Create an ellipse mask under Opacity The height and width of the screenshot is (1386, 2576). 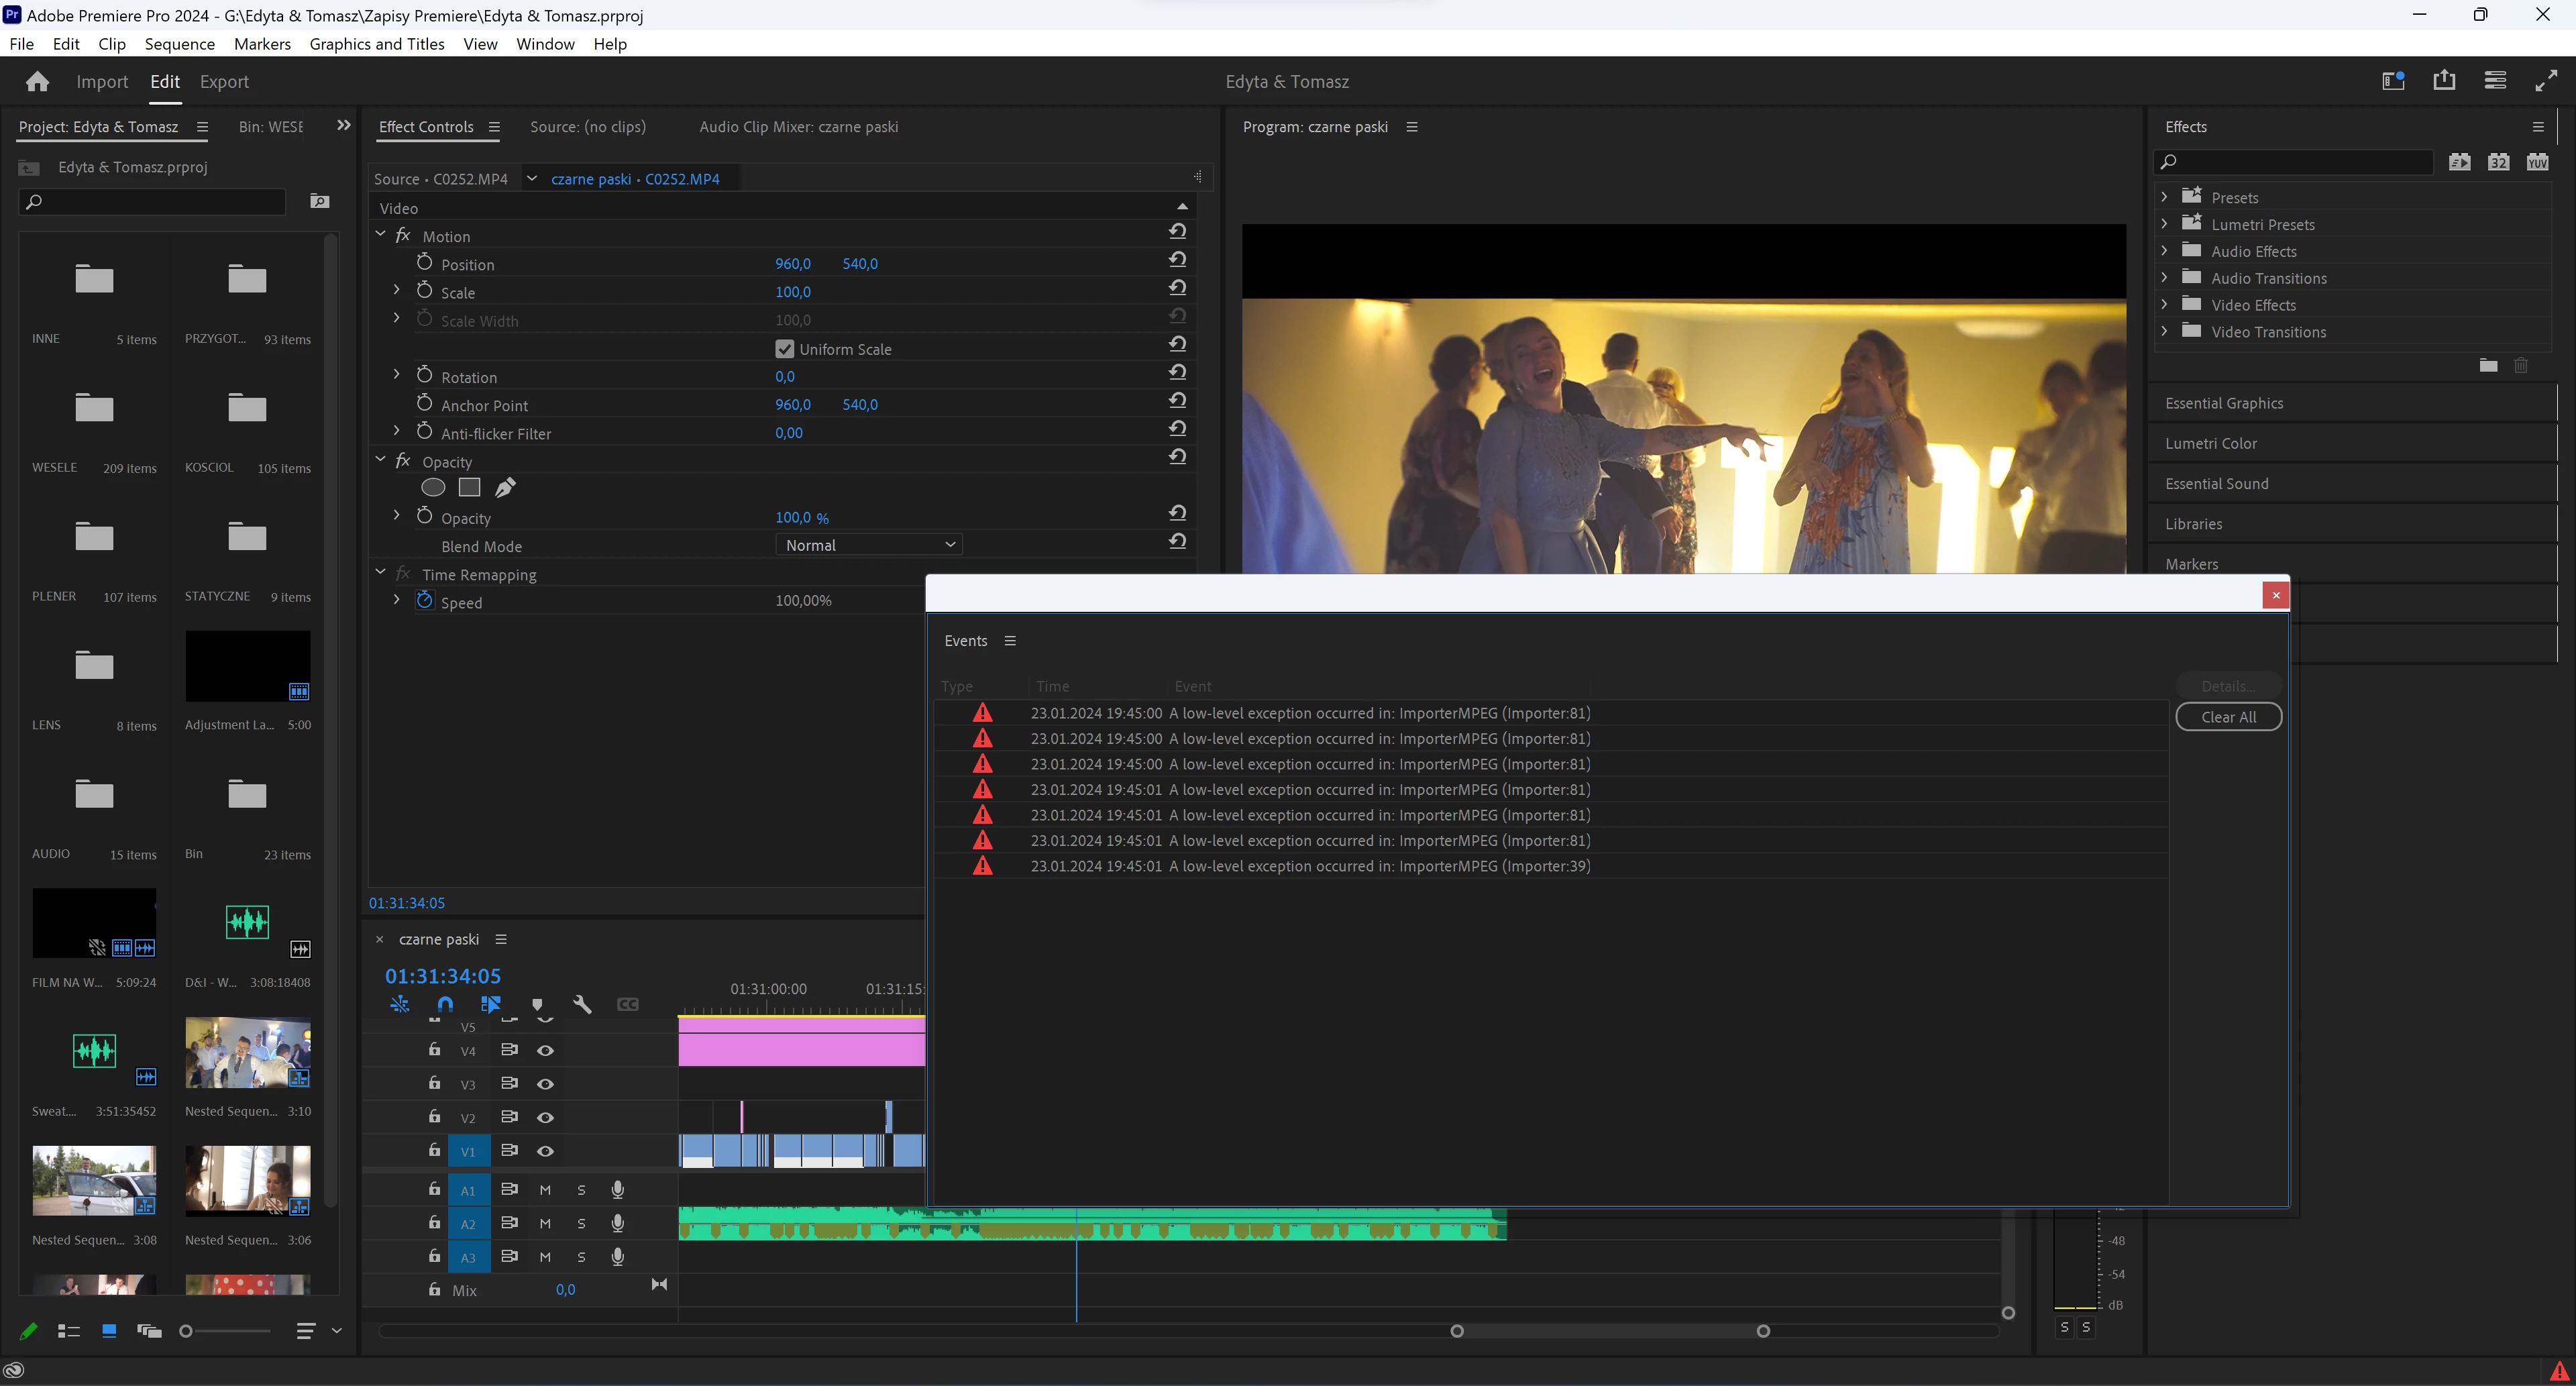[433, 487]
